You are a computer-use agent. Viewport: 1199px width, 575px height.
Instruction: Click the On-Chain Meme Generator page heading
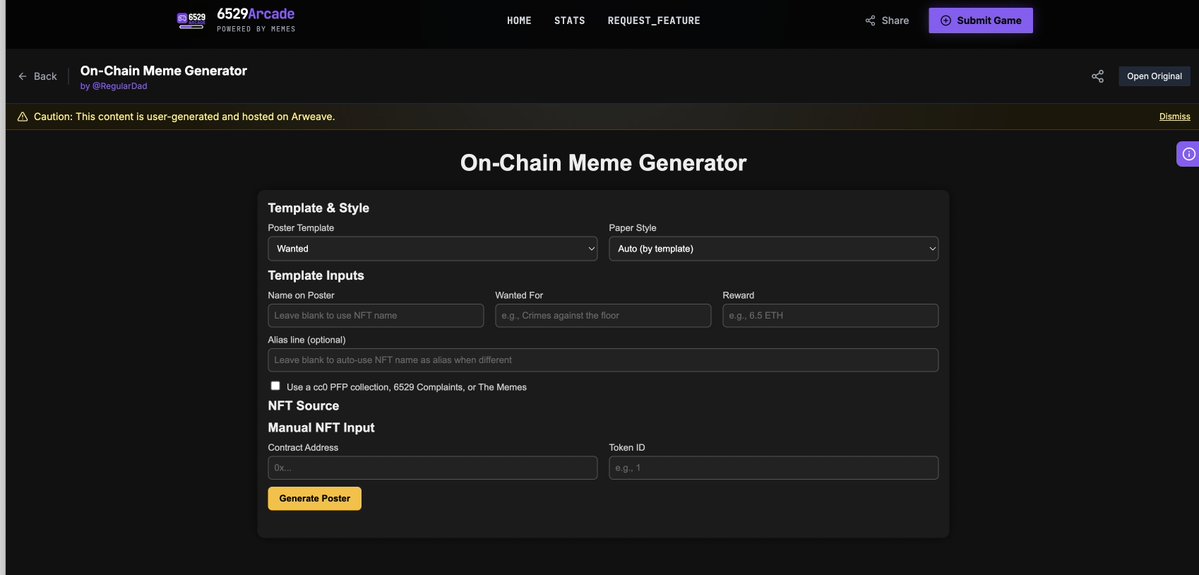(603, 163)
